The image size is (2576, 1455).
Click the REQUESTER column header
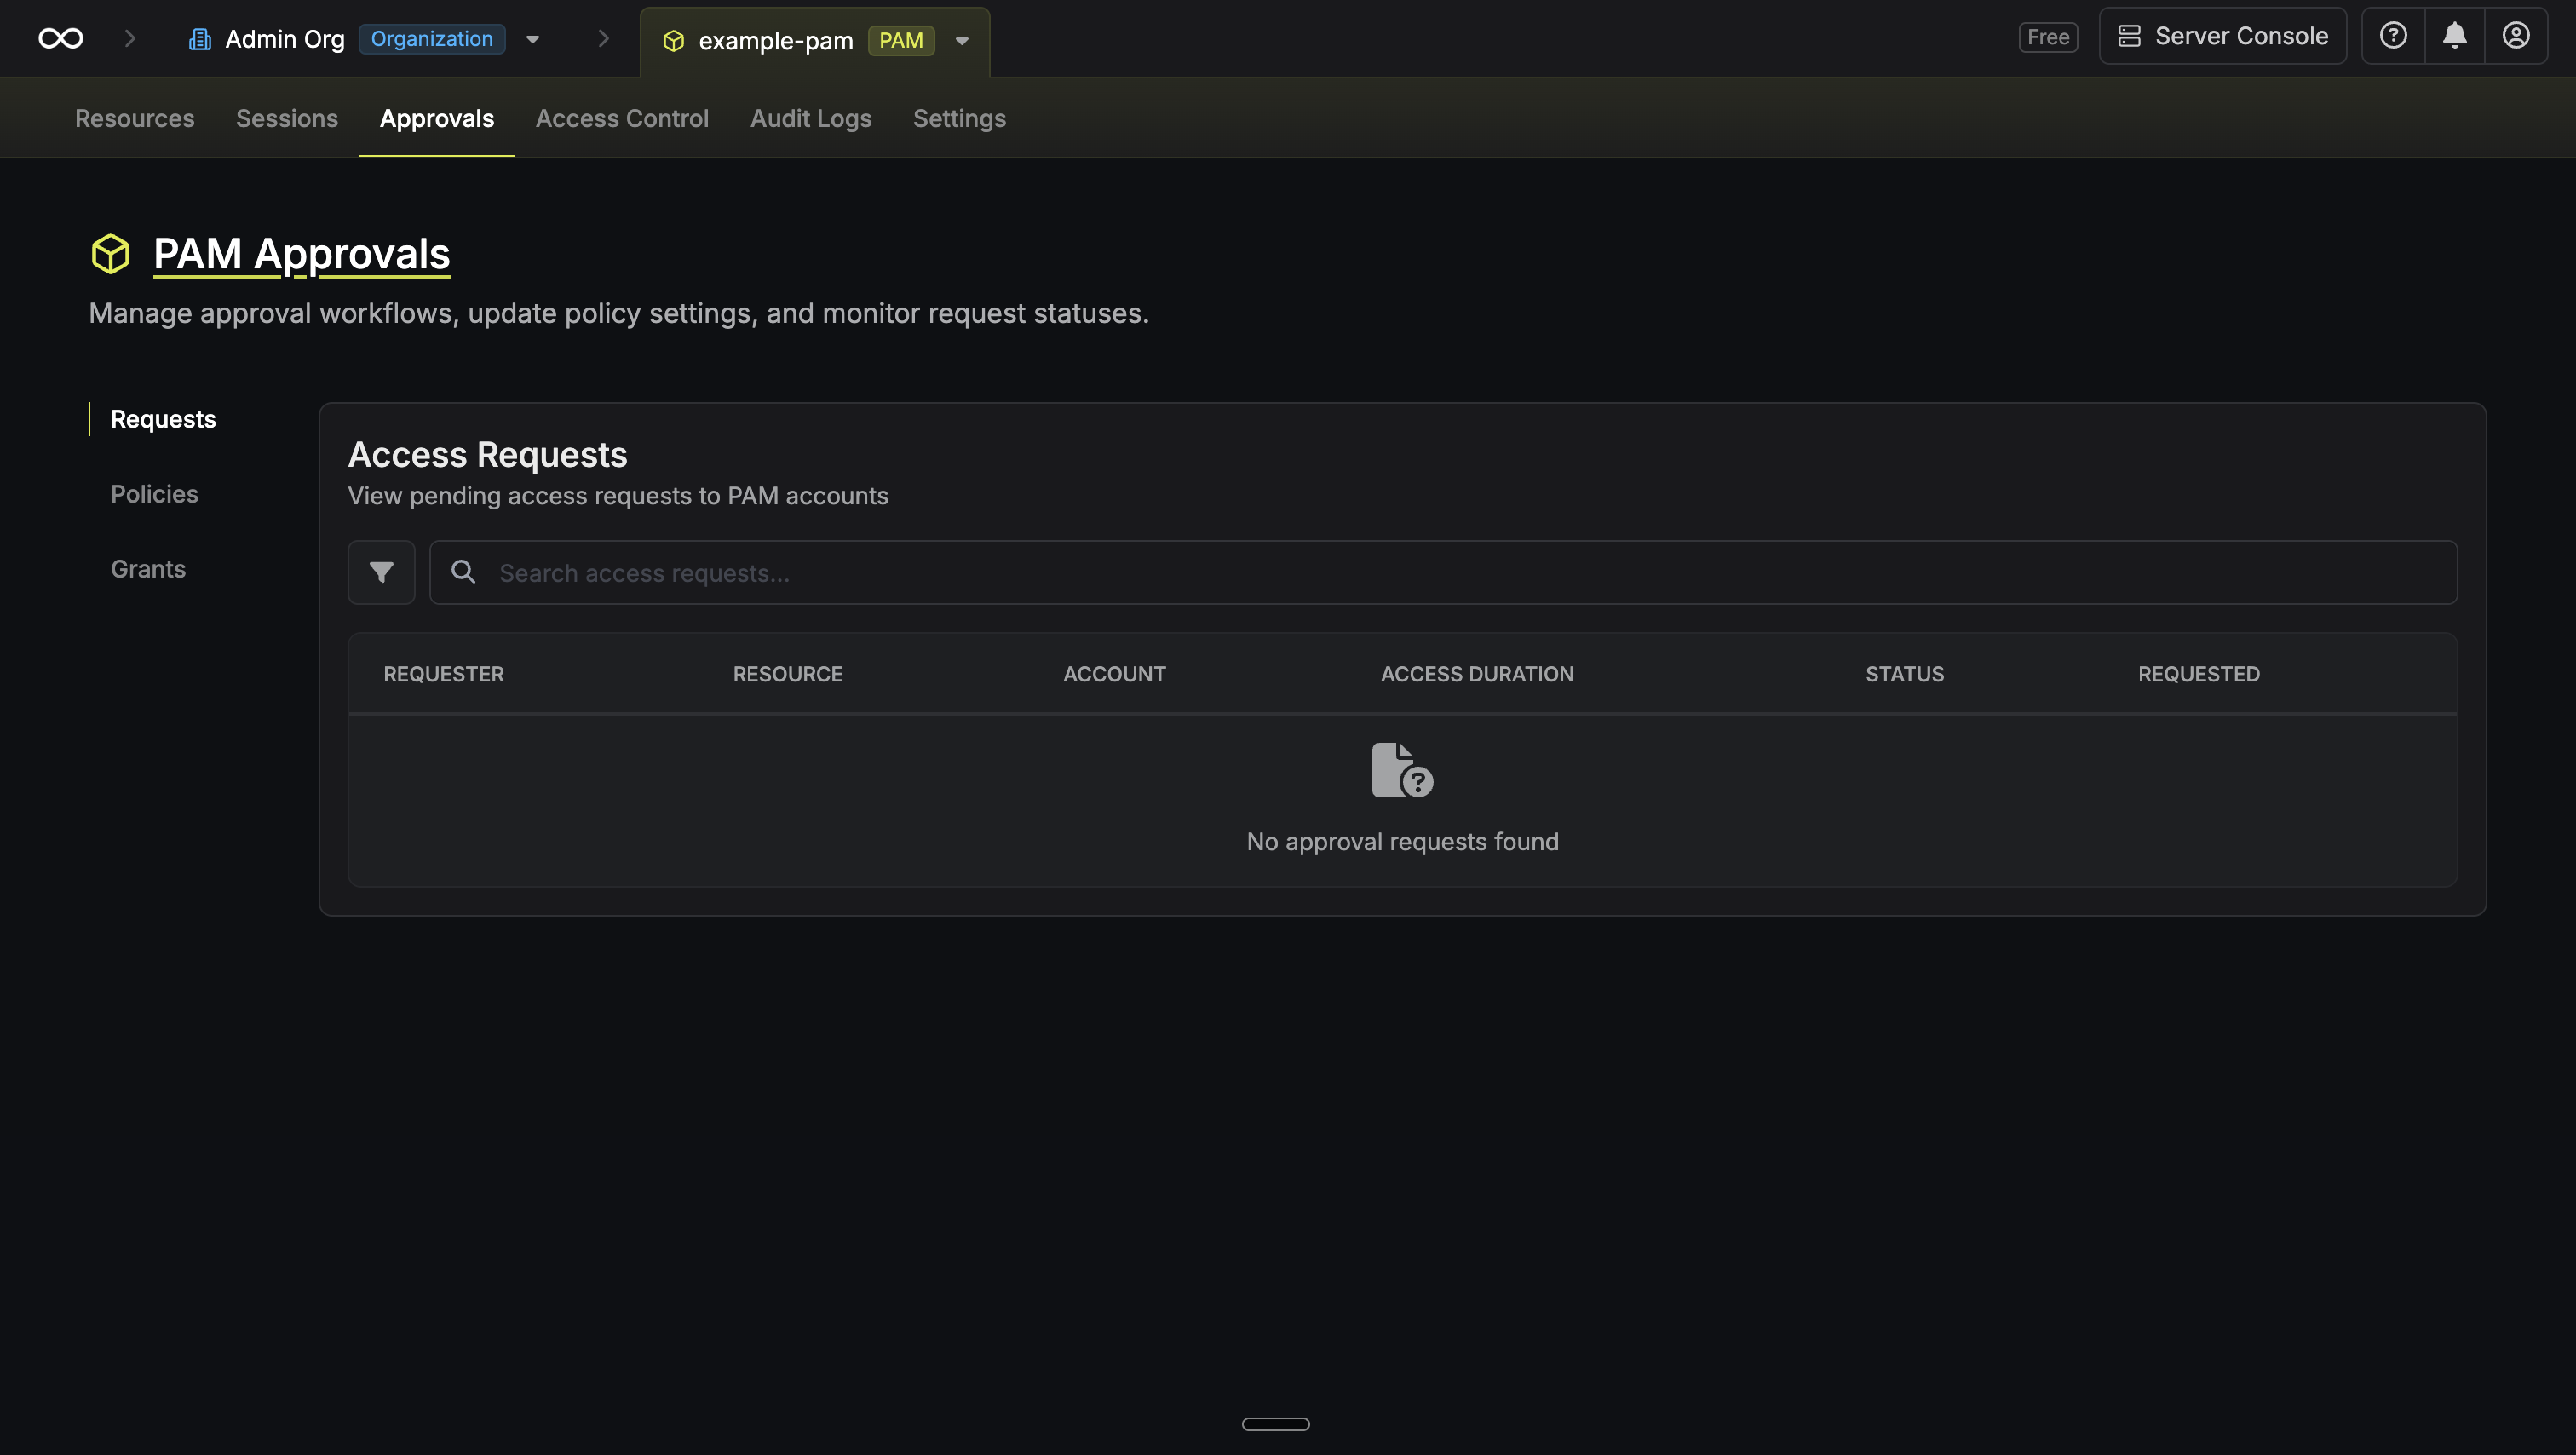[444, 674]
